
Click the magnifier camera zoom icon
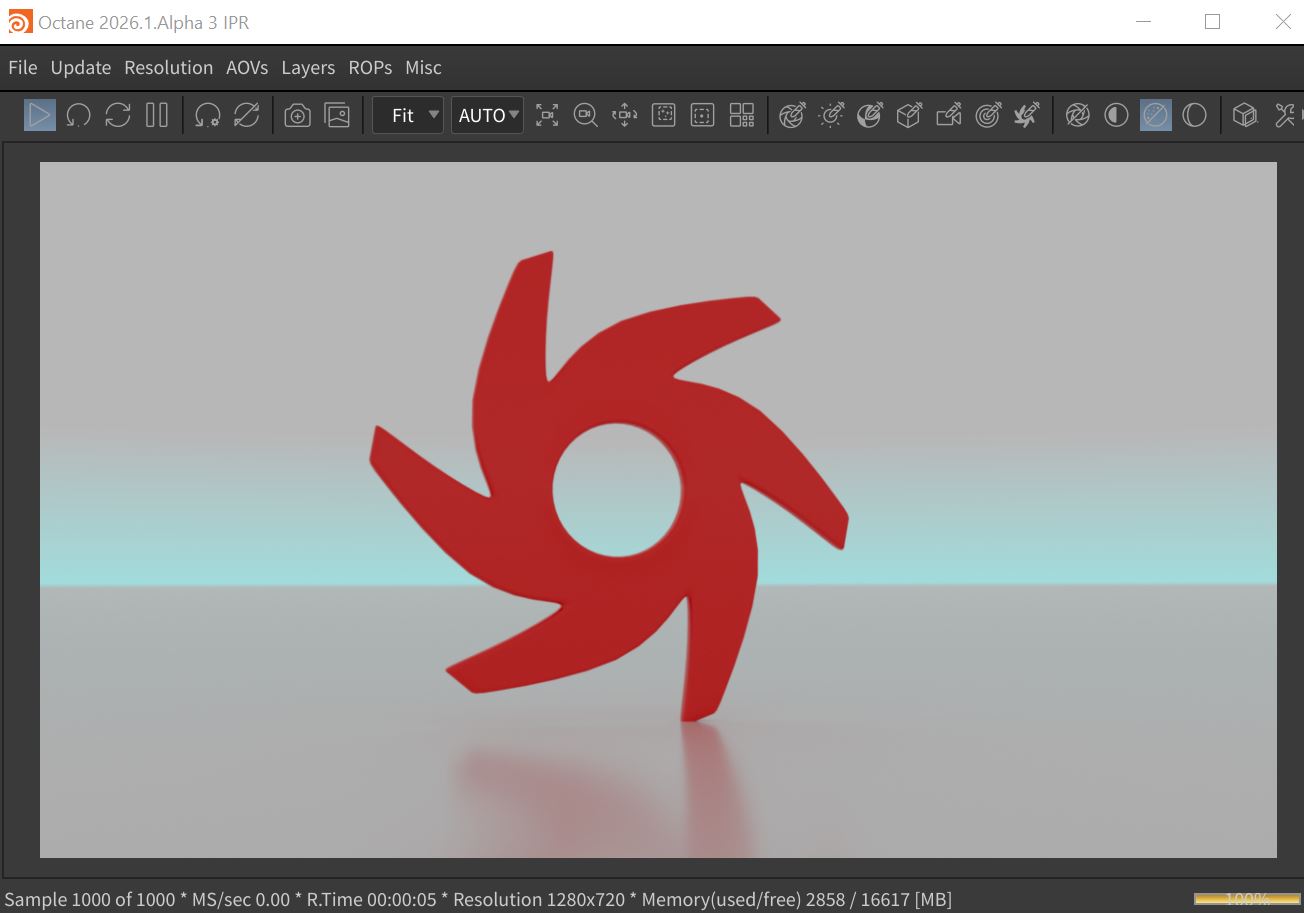[x=585, y=116]
